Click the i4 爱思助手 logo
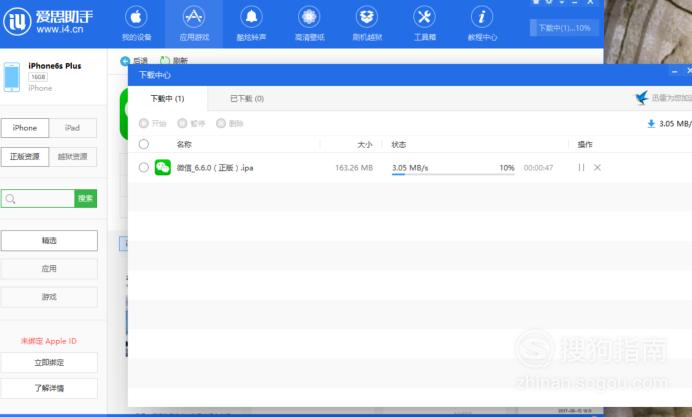The image size is (692, 417). 48,21
